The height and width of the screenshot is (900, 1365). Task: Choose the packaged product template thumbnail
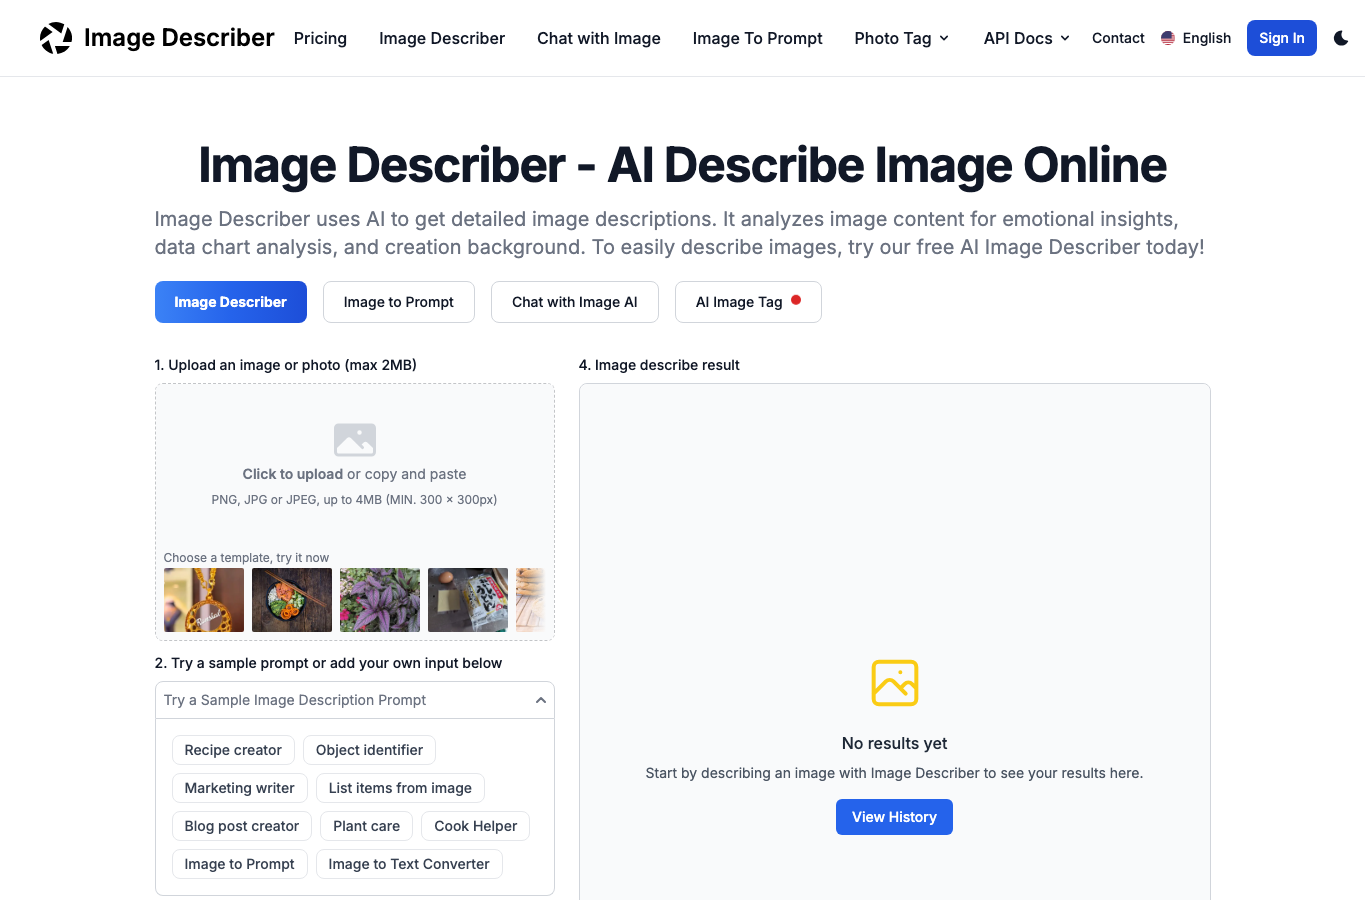pos(468,600)
